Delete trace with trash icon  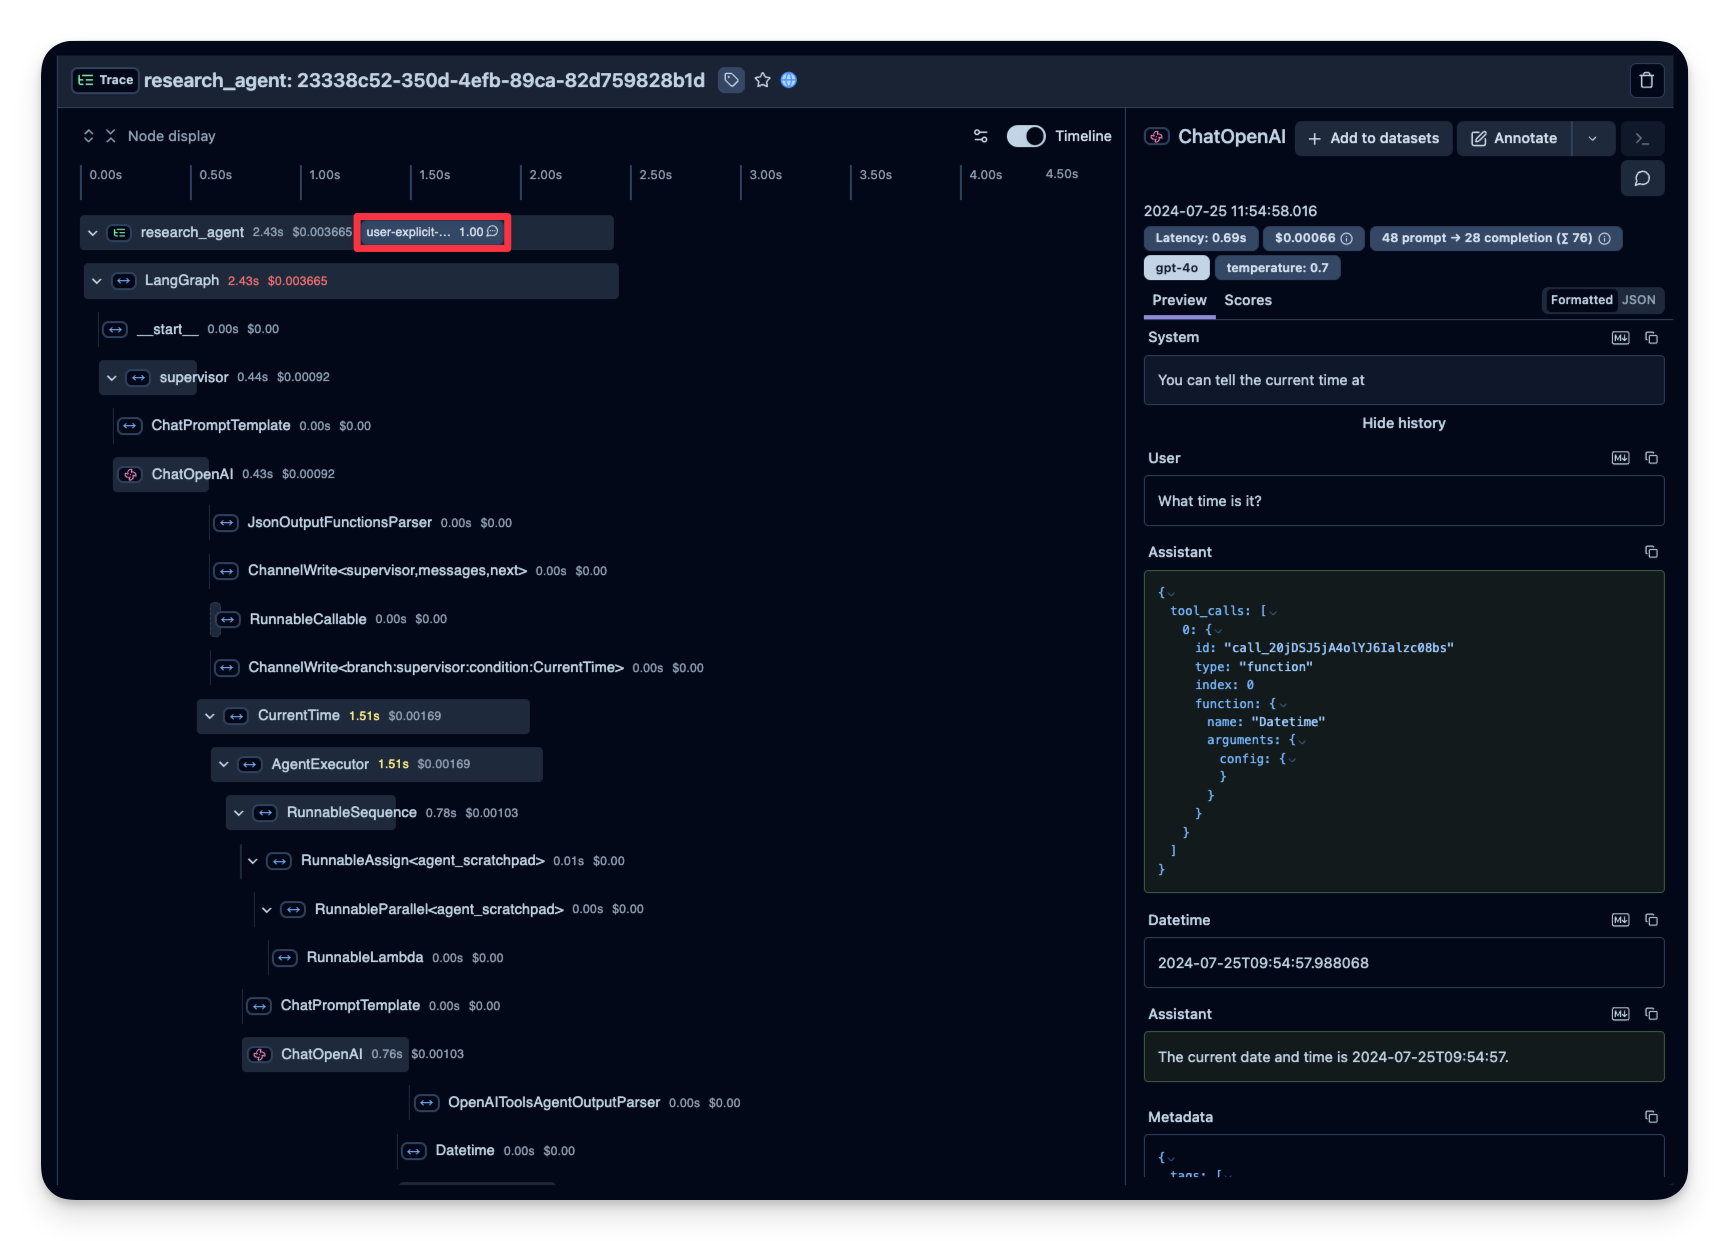(x=1646, y=80)
